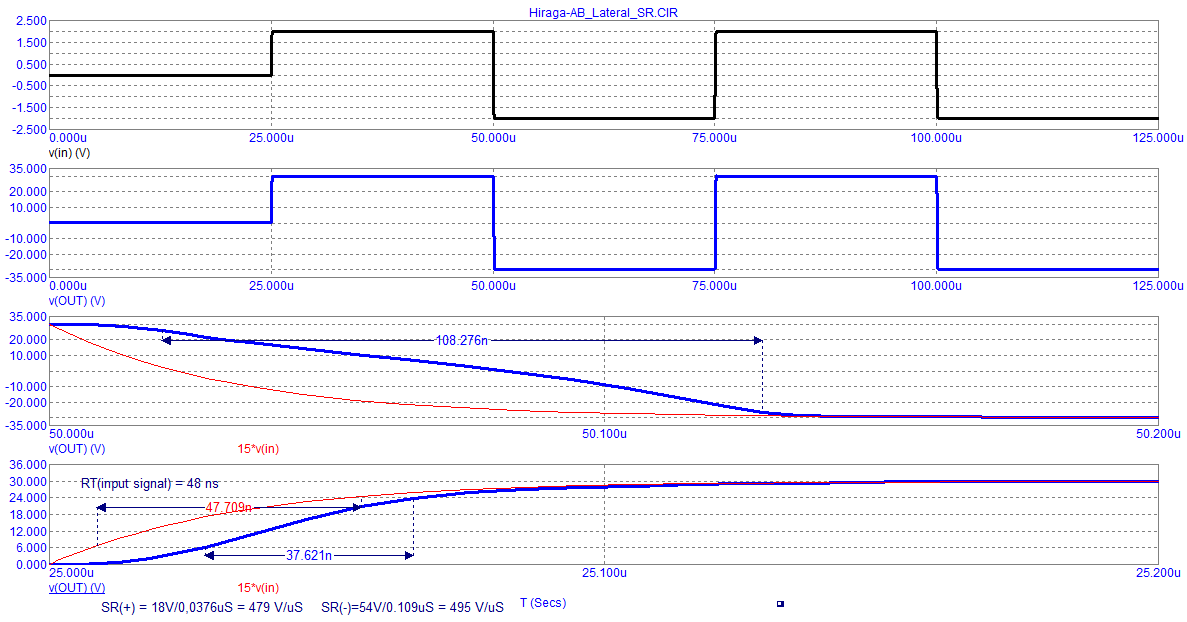Click the small square marker beside T (Secs)
The height and width of the screenshot is (622, 1187).
point(780,604)
